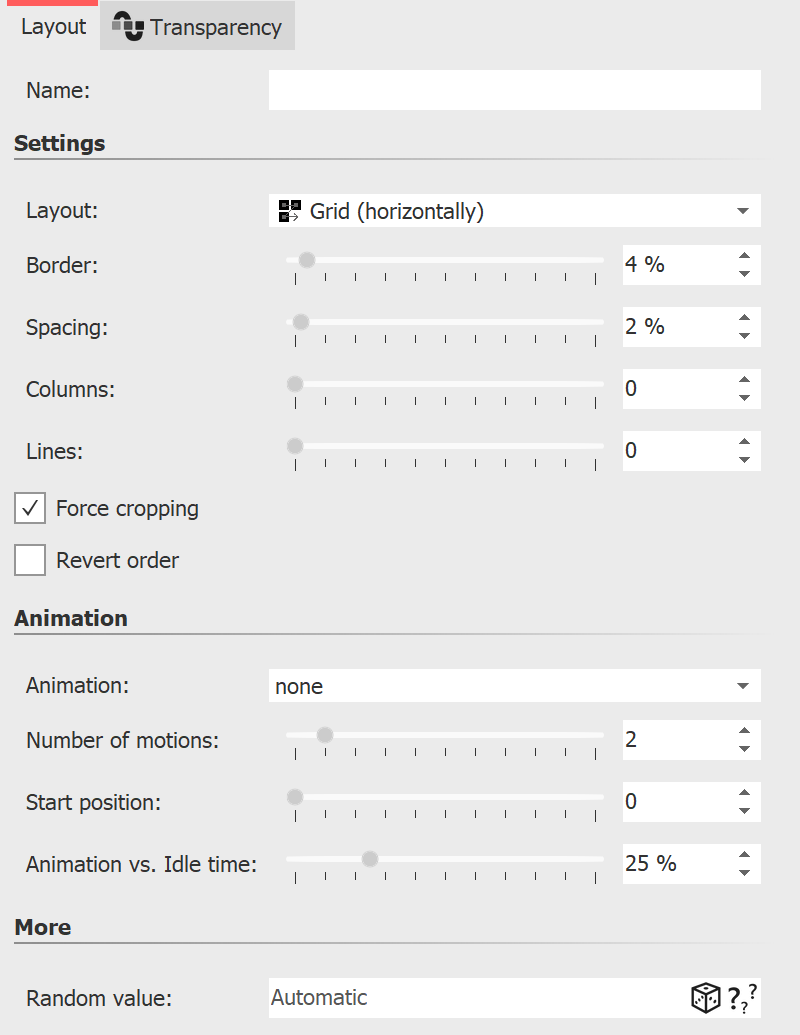Increase the Border percentage stepper
The image size is (800, 1035).
pyautogui.click(x=745, y=257)
